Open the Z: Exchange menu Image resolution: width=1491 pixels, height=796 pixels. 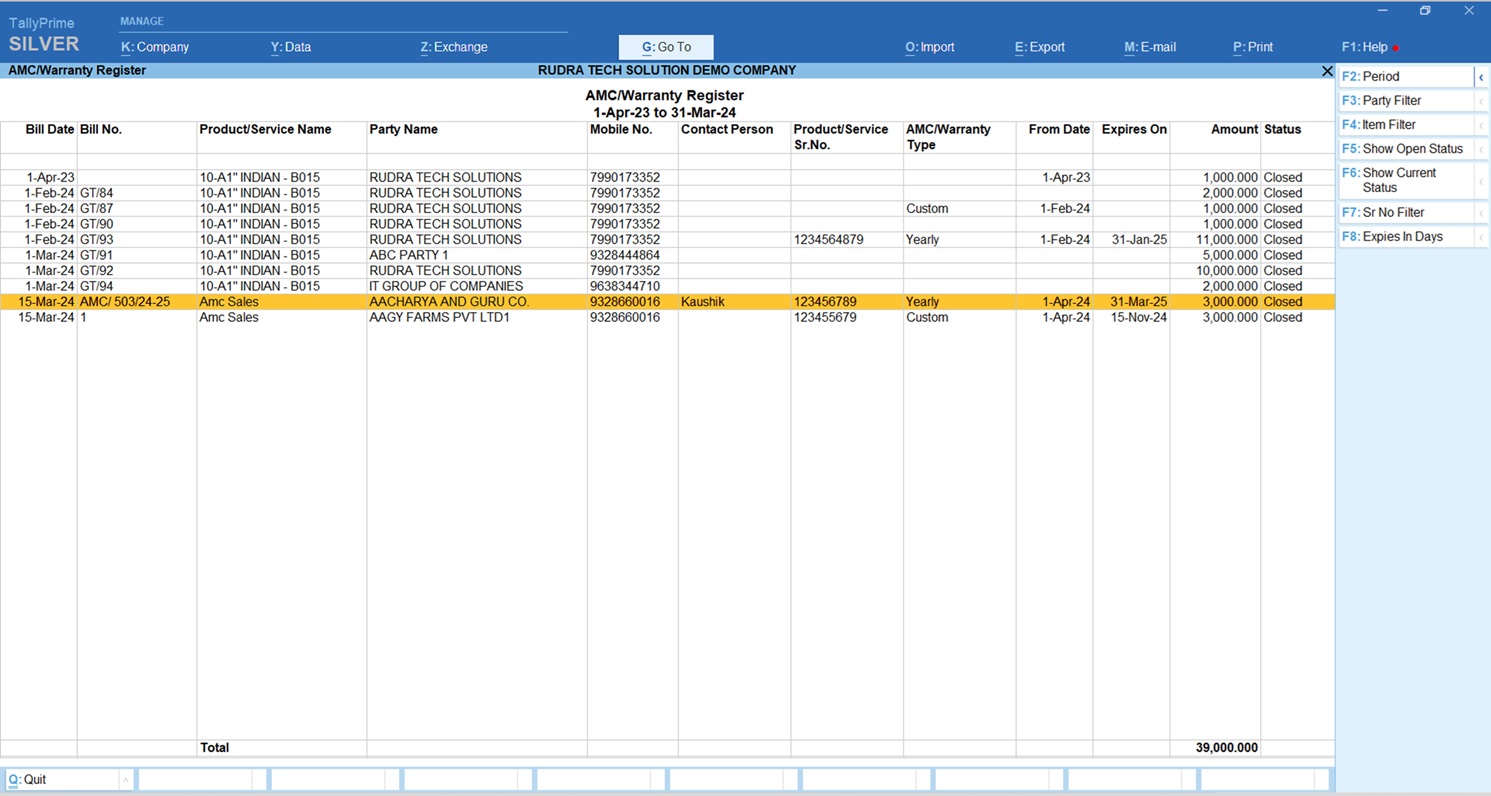pyautogui.click(x=454, y=47)
